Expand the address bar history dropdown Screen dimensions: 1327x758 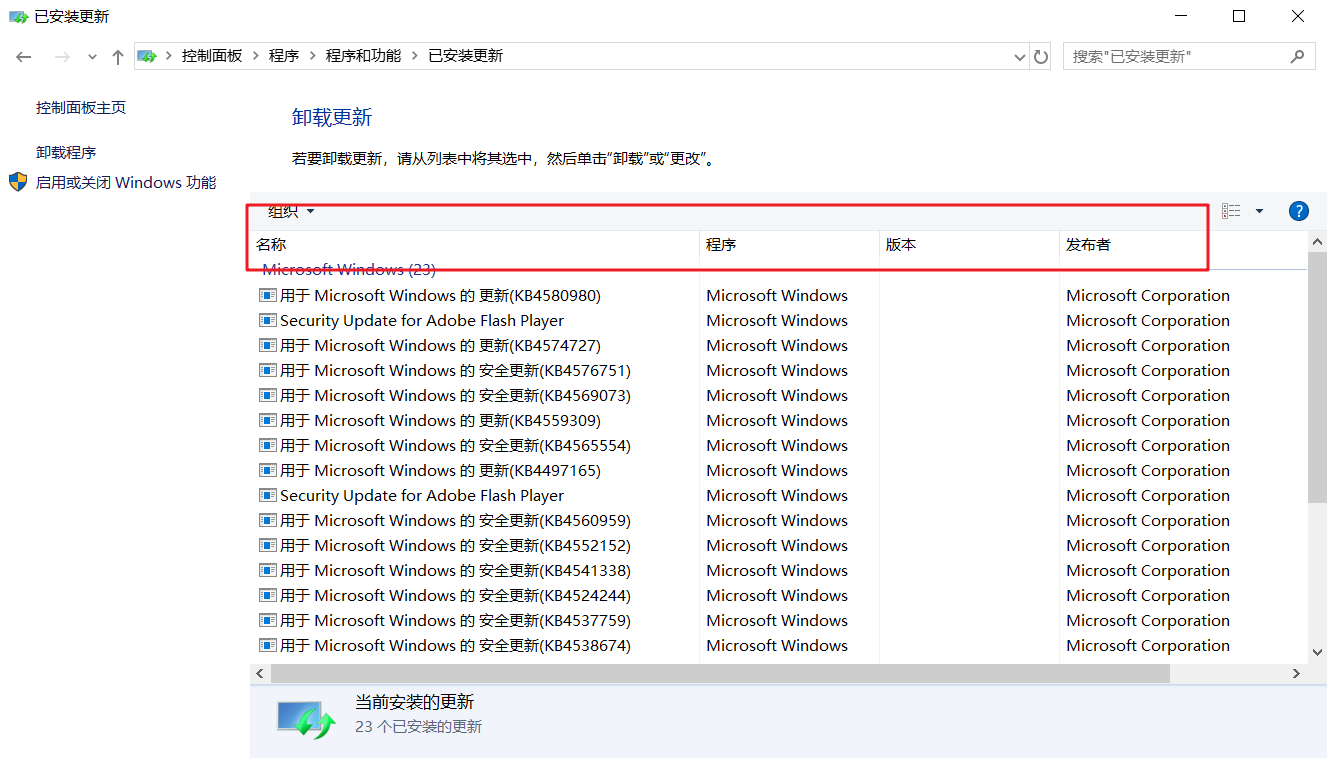coord(1020,57)
